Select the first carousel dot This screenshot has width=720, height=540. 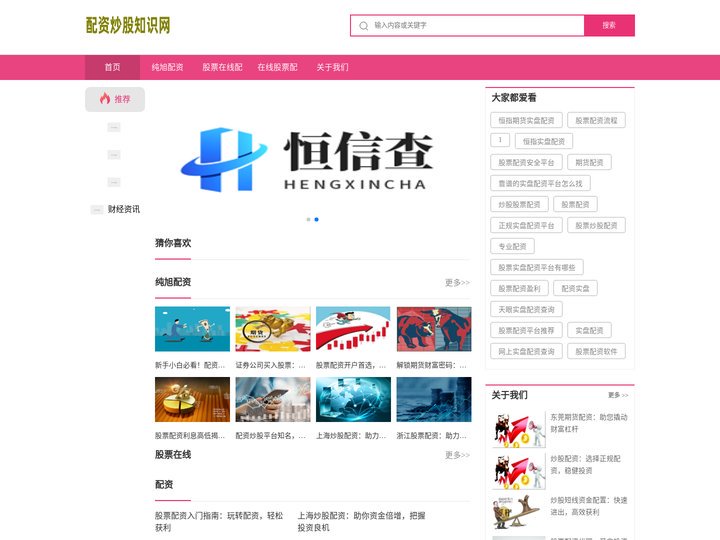click(309, 219)
